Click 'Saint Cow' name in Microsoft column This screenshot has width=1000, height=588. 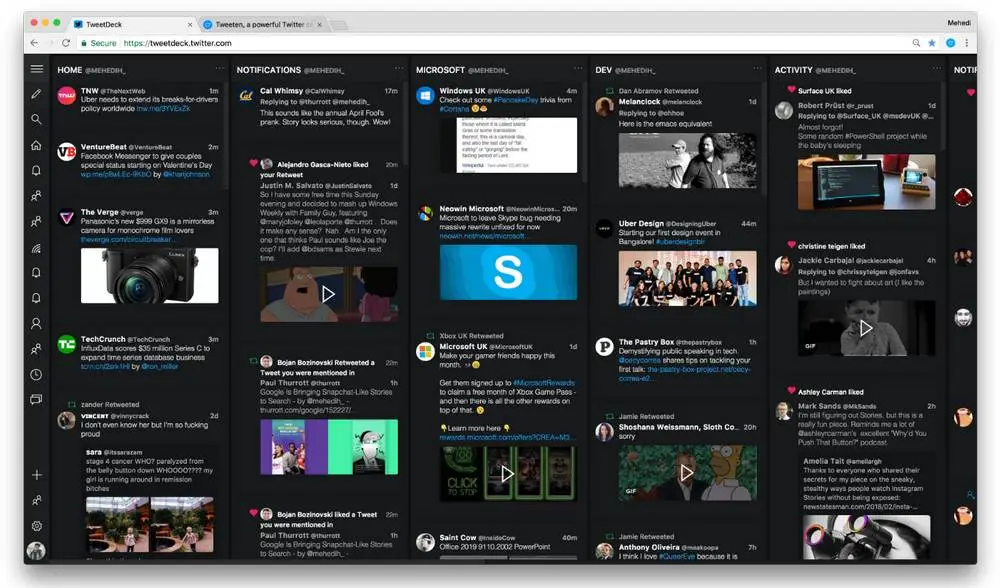click(457, 538)
